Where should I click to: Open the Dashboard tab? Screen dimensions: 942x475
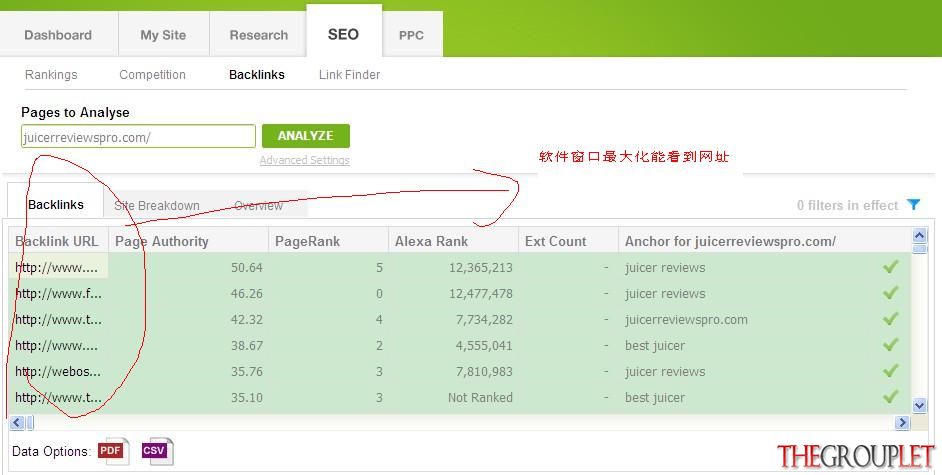click(x=58, y=35)
